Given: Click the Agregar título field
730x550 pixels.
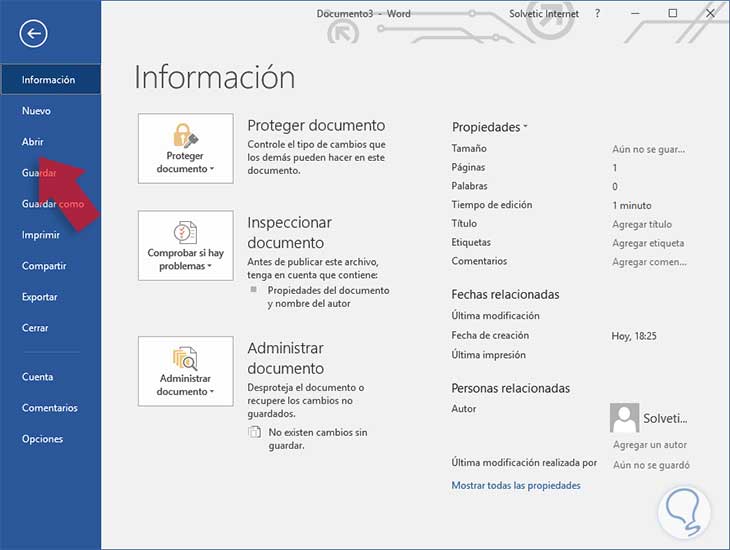Looking at the screenshot, I should 642,224.
